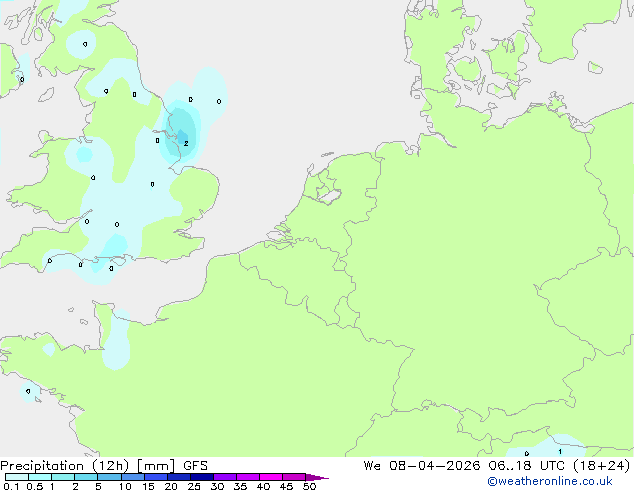Viewport: 634px width, 490px height.
Task: Click the legend scale label "50"
Action: coord(309,486)
